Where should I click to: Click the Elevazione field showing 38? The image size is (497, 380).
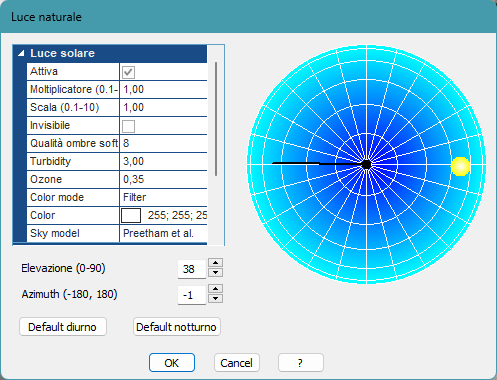[192, 269]
